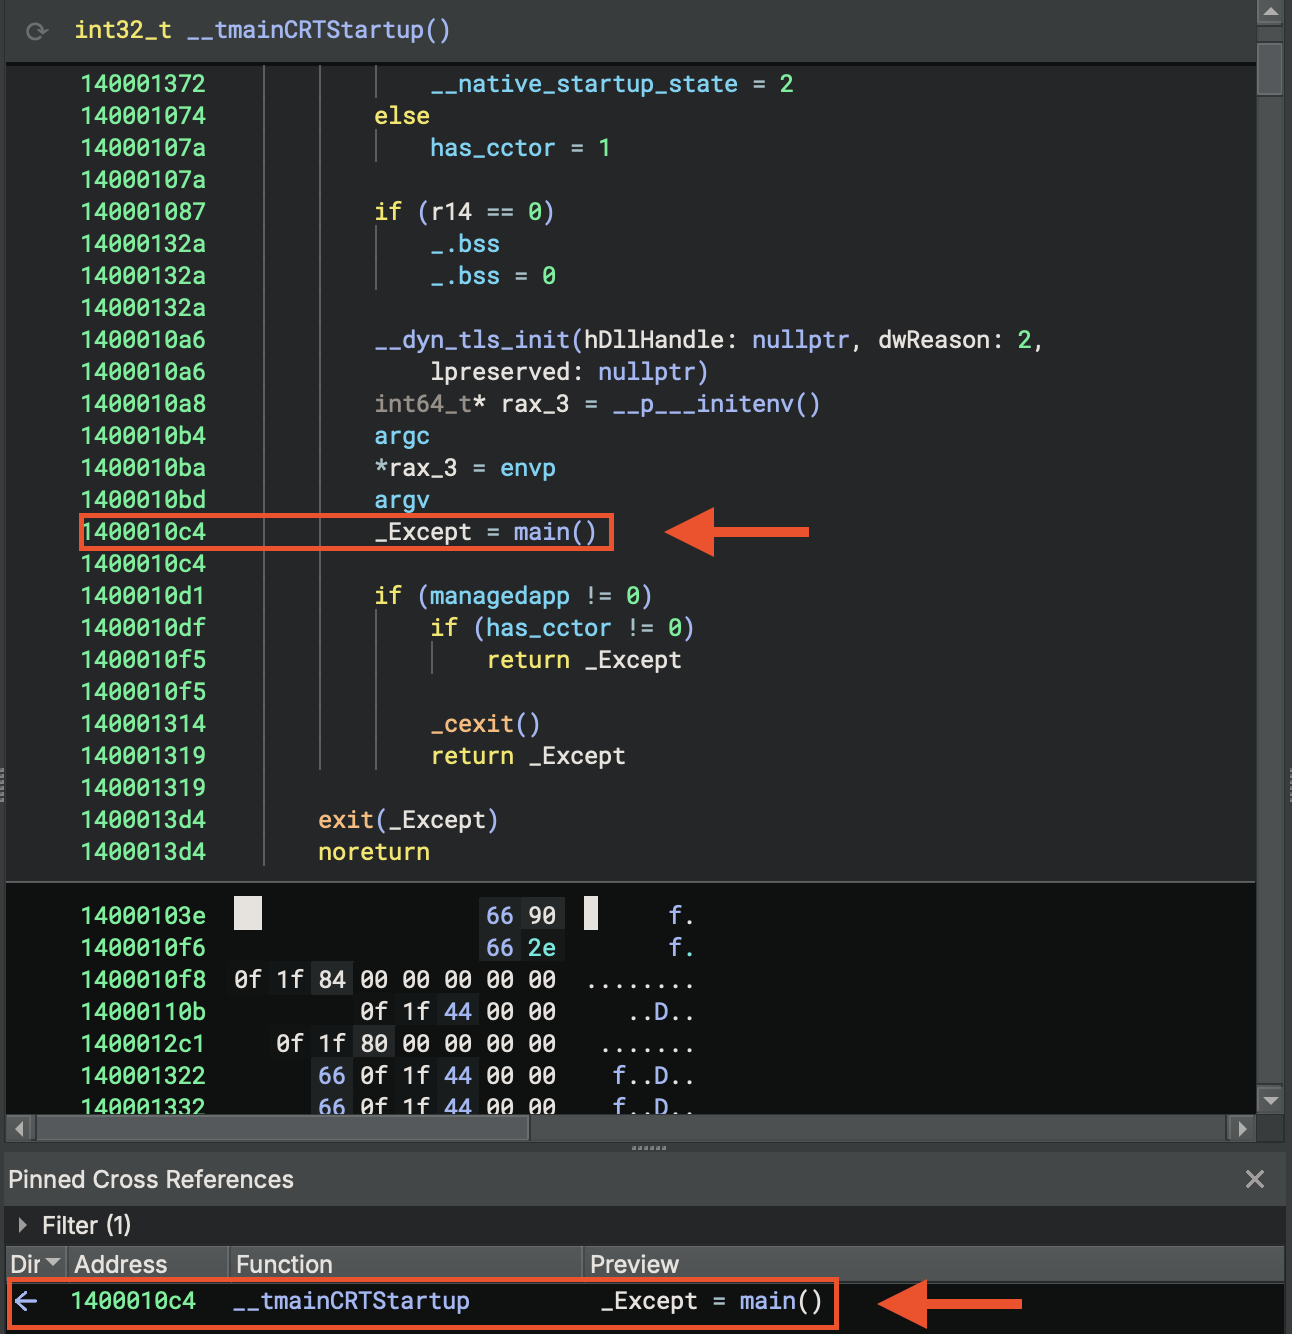Click the horizontal scroll right arrow
The image size is (1292, 1334).
coord(1242,1129)
